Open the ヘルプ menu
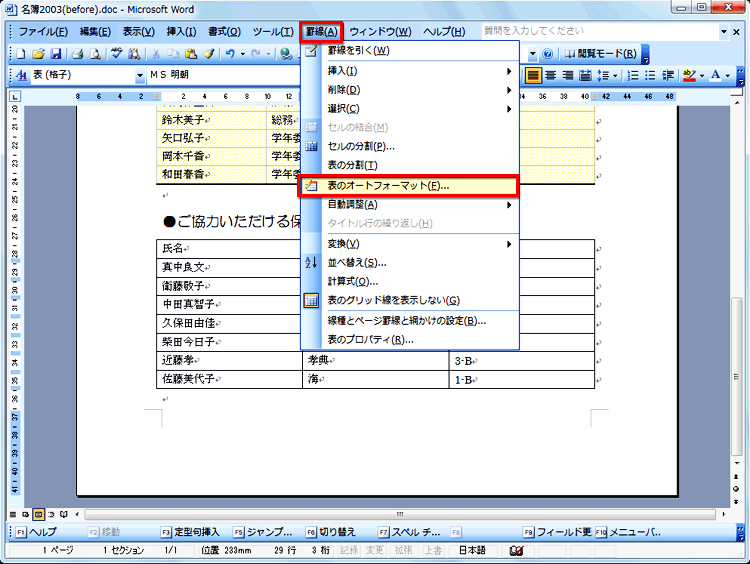Screen dimensions: 750x564 coord(444,32)
